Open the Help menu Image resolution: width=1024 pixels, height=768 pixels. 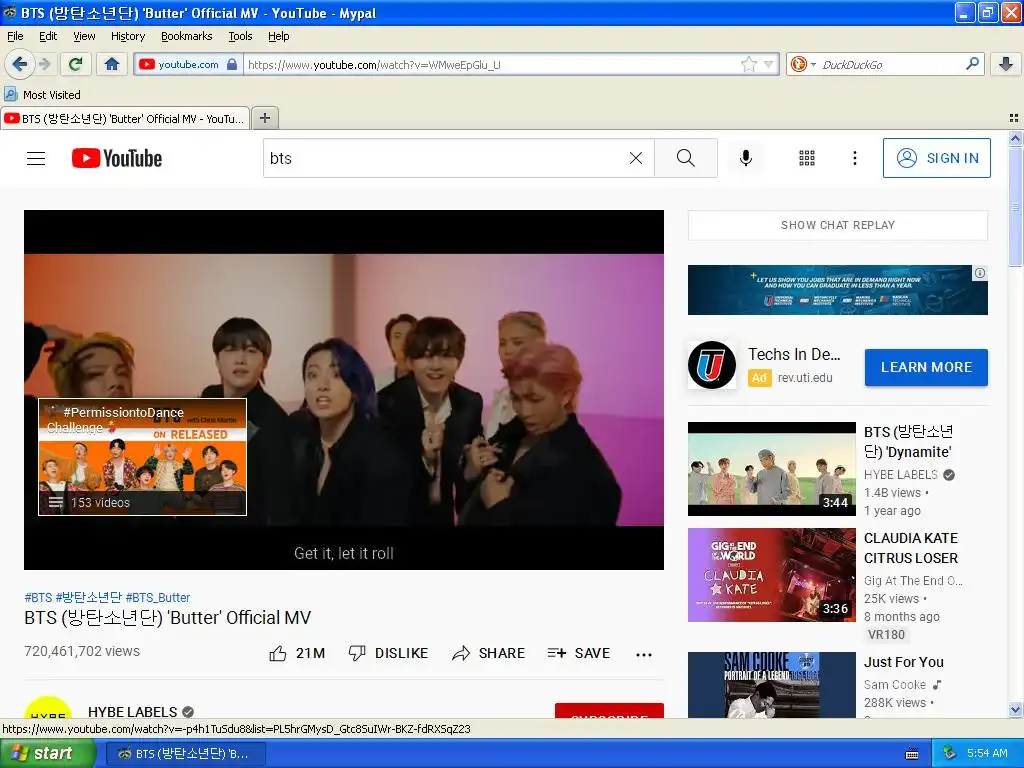278,36
